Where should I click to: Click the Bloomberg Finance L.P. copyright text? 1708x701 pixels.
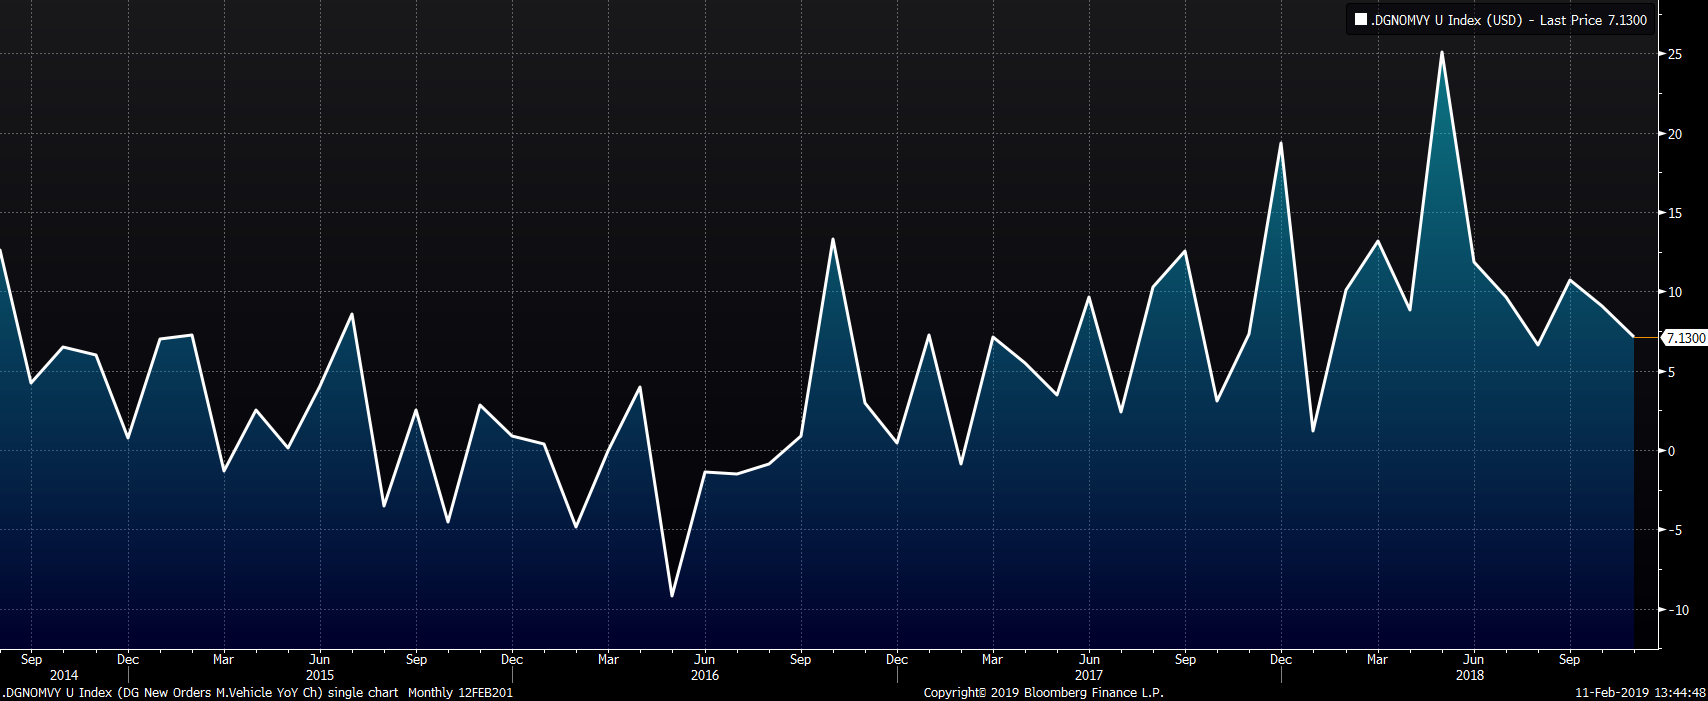pyautogui.click(x=1043, y=692)
